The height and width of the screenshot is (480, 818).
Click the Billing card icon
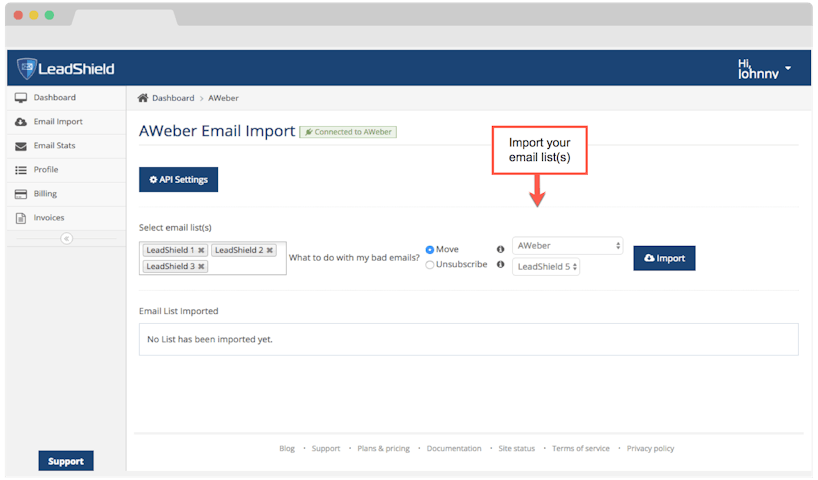point(20,194)
